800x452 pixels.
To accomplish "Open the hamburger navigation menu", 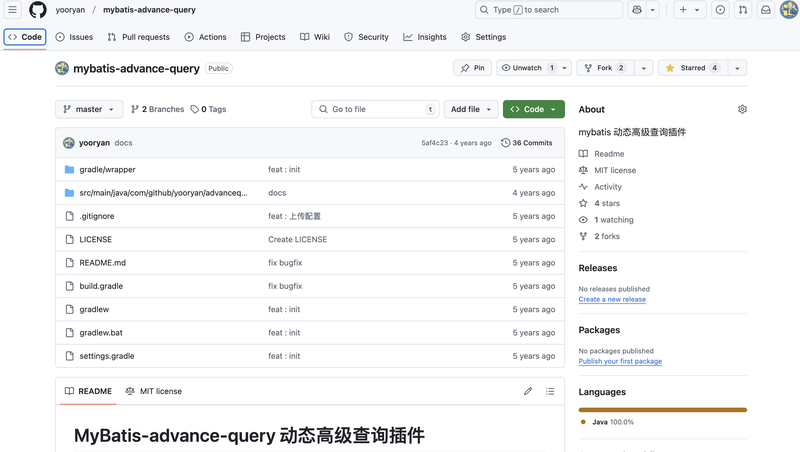I will (x=12, y=10).
